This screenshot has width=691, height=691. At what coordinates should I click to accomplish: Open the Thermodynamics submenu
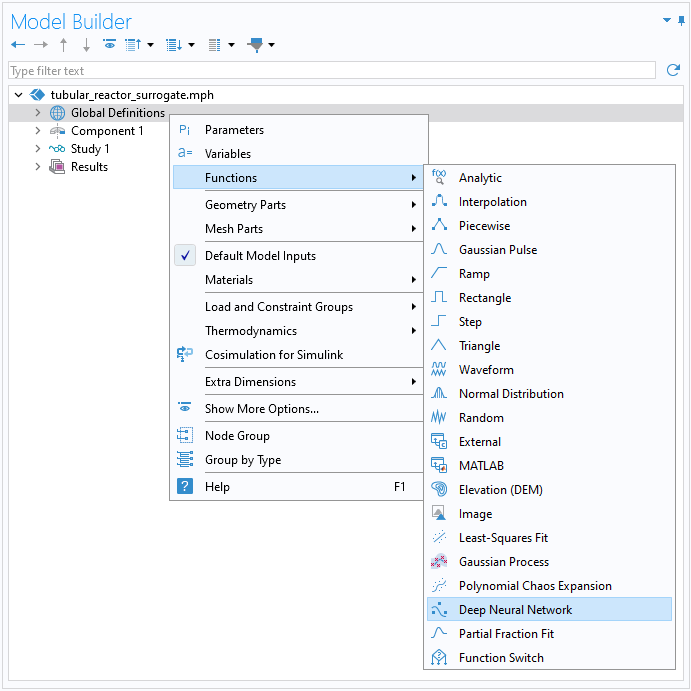coord(298,331)
